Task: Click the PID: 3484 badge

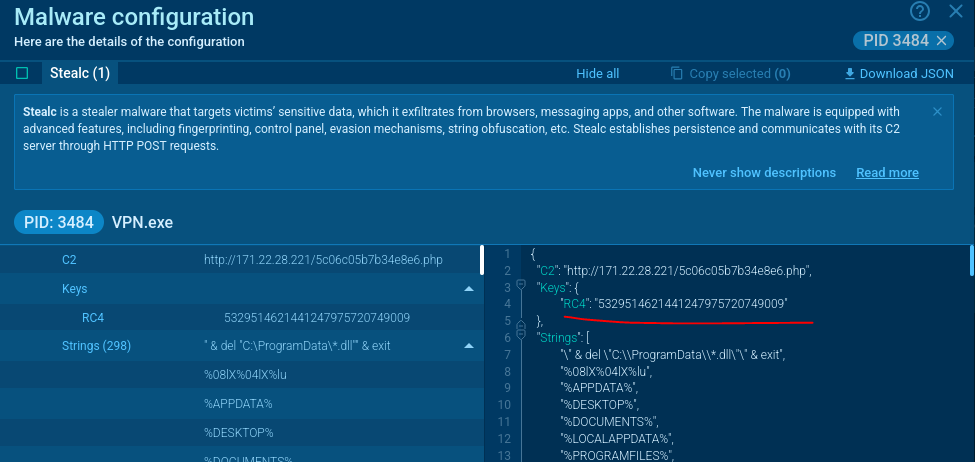Action: click(x=58, y=222)
